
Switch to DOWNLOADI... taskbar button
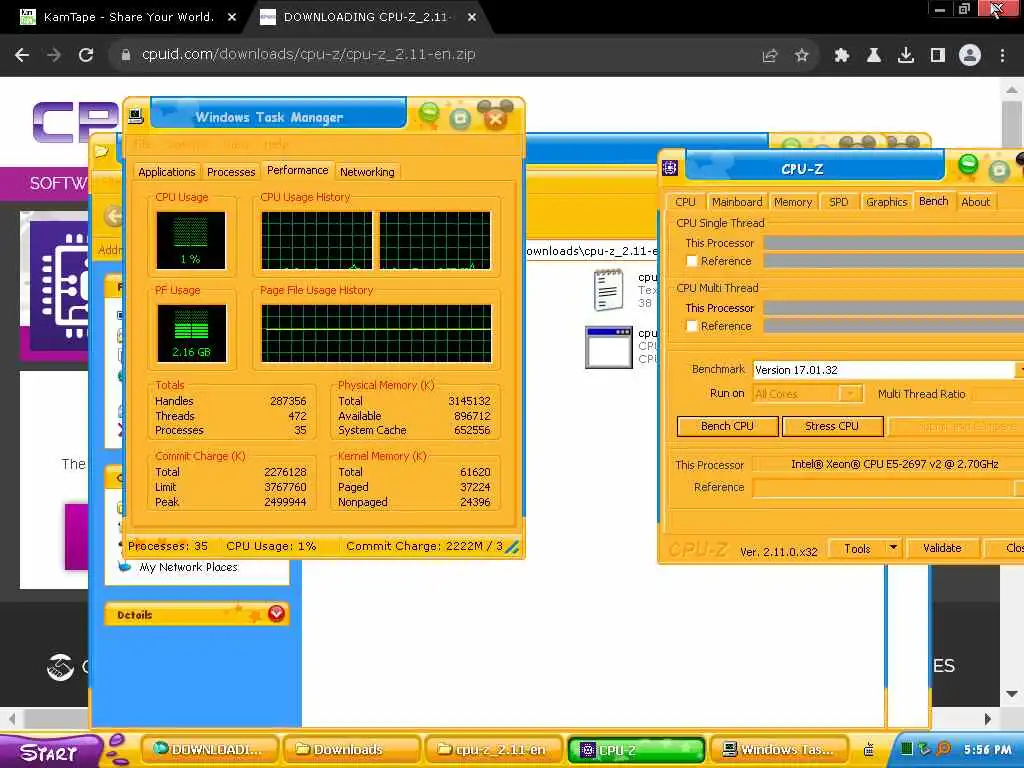click(208, 750)
